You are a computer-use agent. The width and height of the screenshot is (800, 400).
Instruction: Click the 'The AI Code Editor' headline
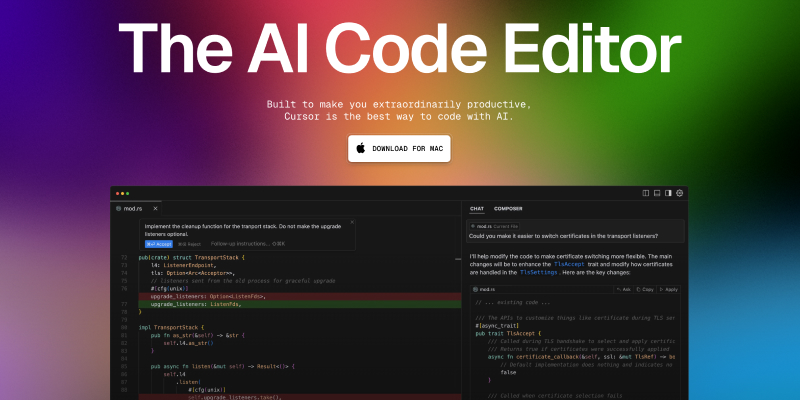[x=400, y=48]
